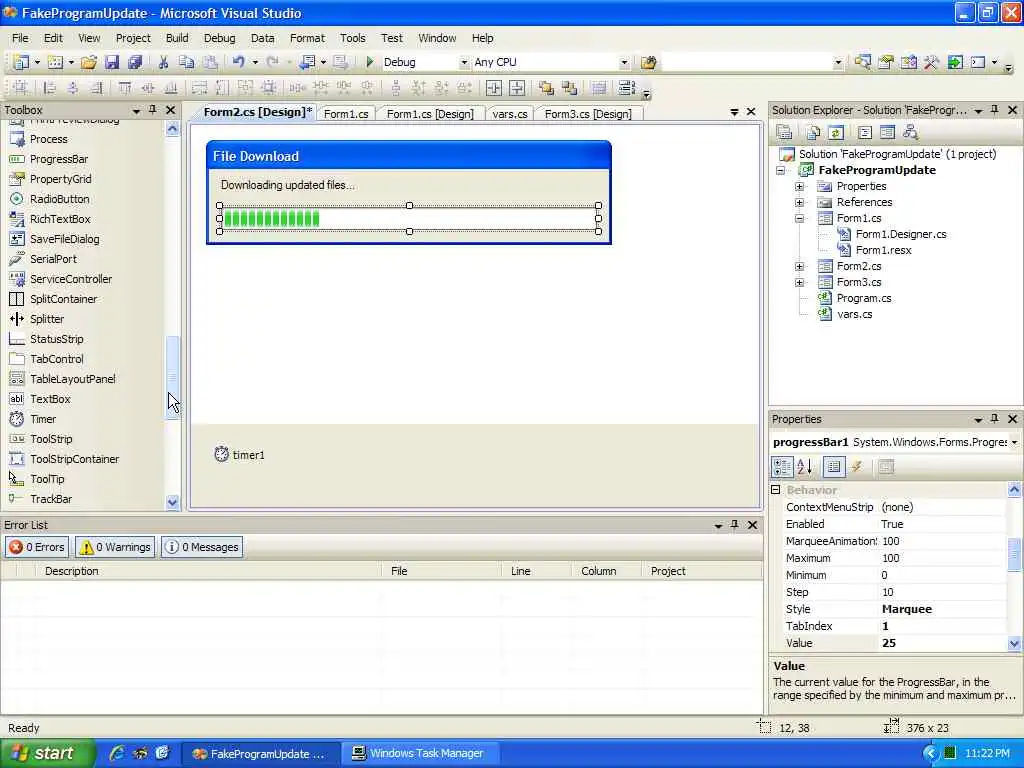The height and width of the screenshot is (768, 1024).
Task: Click Solution Explorer Properties icon
Action: tap(784, 133)
